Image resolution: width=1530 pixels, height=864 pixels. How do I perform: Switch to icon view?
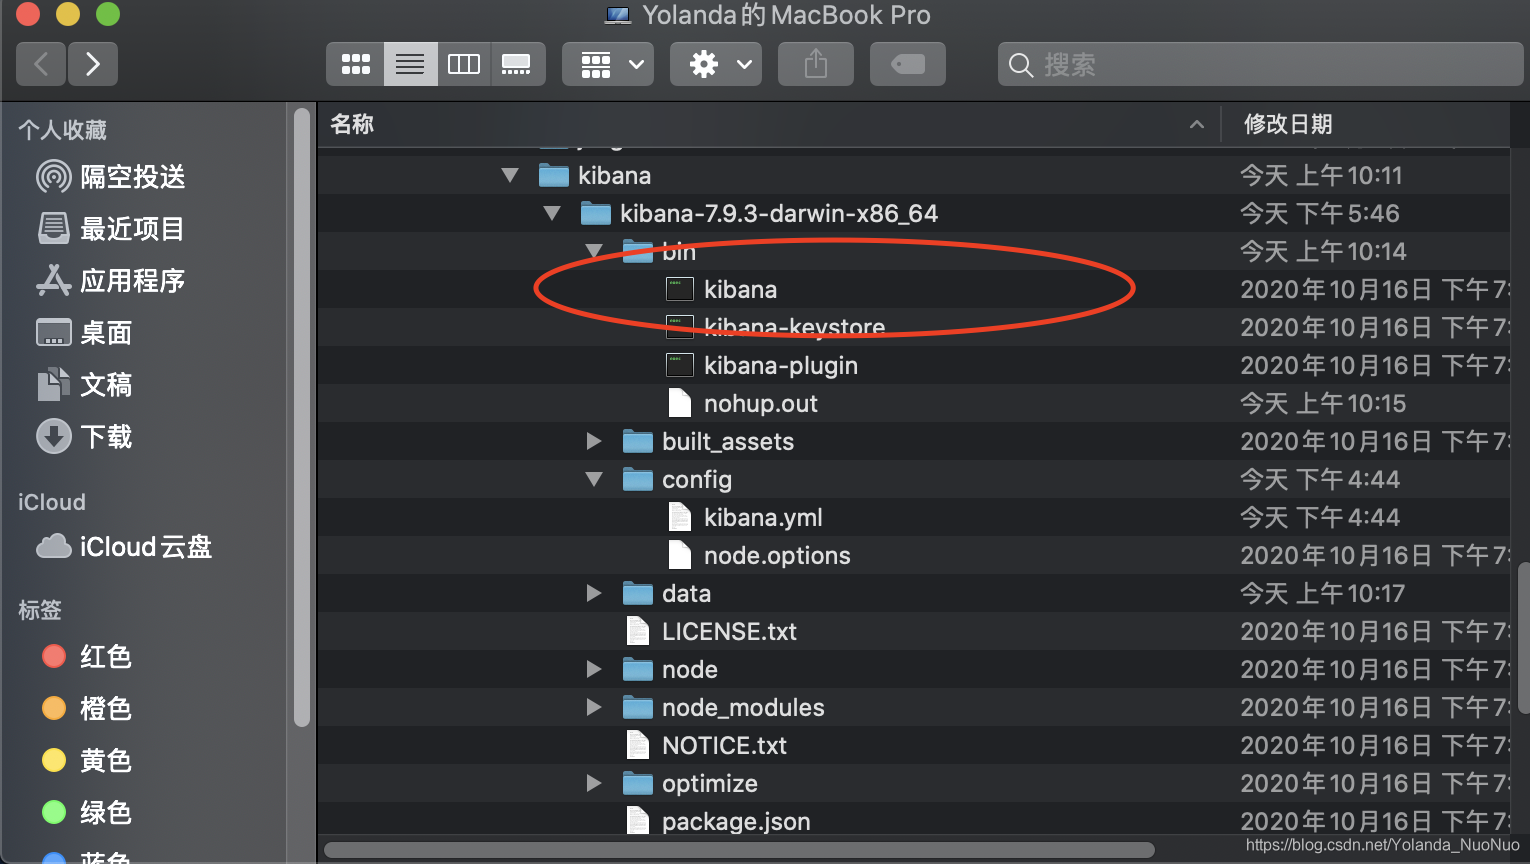[355, 65]
